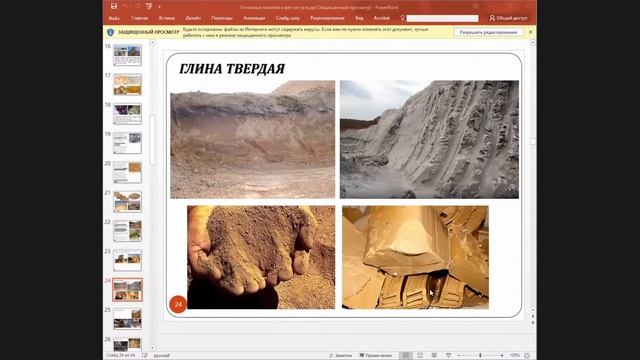Image resolution: width=640 pixels, height=360 pixels.
Task: Click the lightbulb Tell Me icon
Action: coord(402,18)
